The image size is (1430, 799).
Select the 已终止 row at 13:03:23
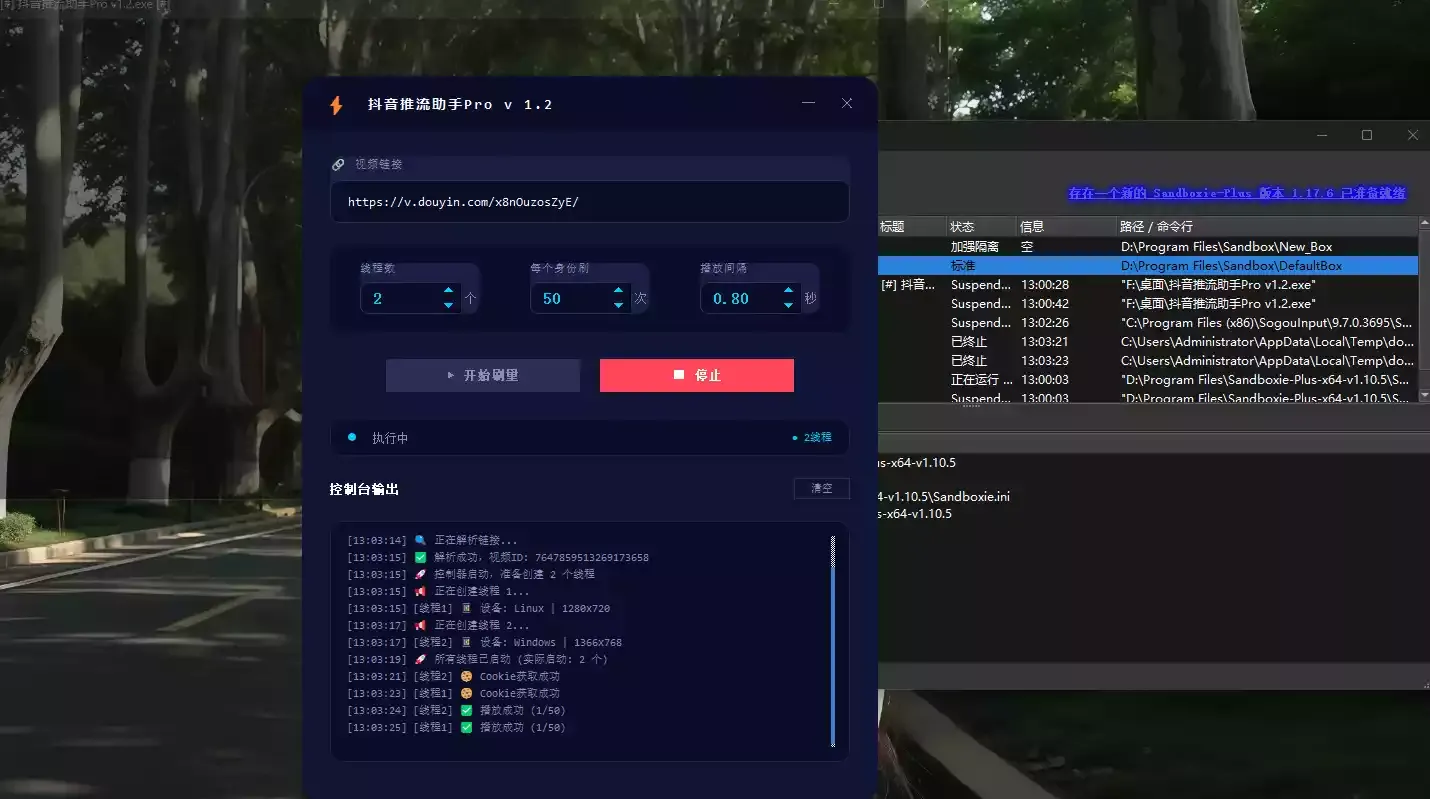tap(1148, 361)
